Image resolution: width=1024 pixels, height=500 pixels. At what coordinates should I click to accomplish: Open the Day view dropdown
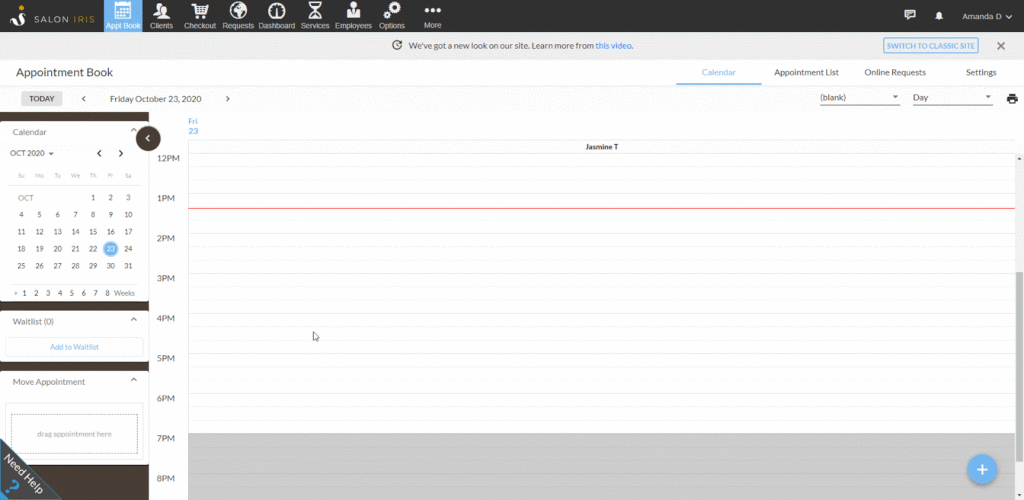coord(951,98)
